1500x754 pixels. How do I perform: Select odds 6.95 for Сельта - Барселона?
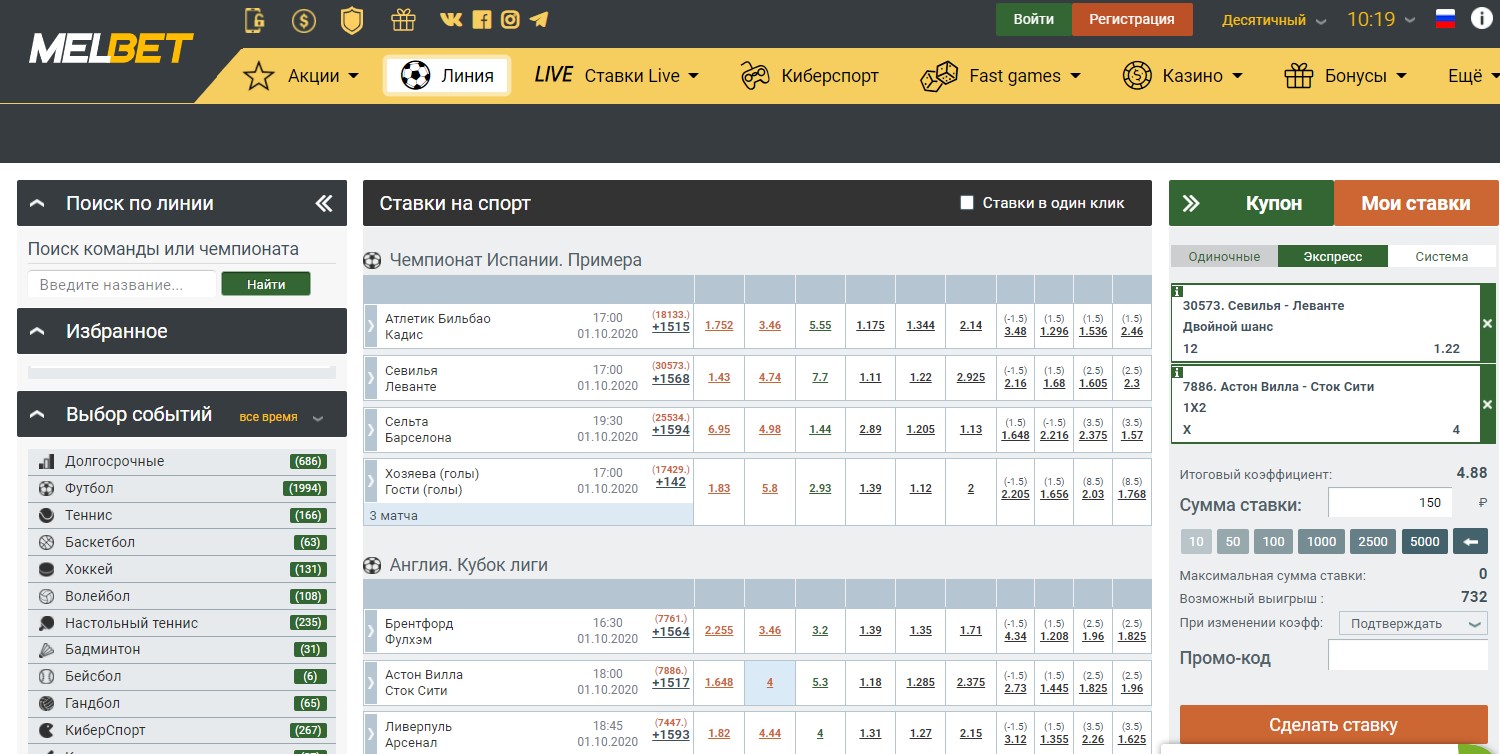pos(719,429)
